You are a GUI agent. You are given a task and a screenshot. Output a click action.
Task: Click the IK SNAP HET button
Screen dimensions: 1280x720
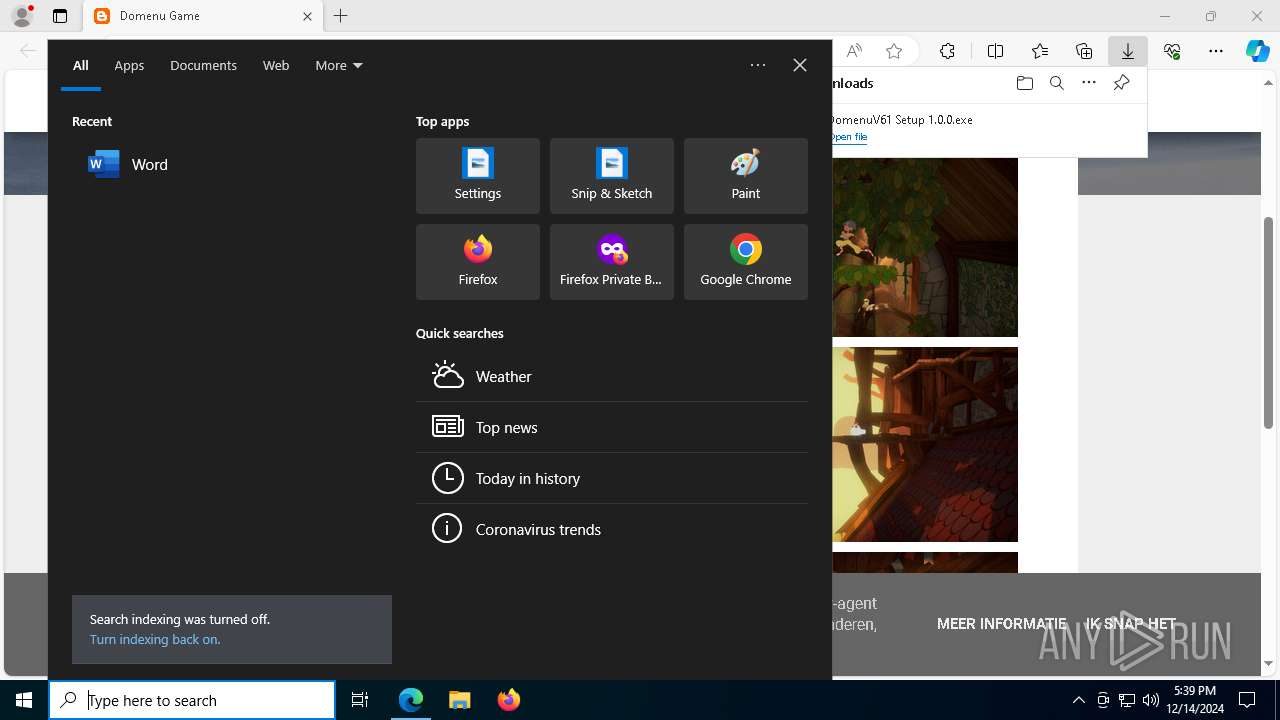1131,623
